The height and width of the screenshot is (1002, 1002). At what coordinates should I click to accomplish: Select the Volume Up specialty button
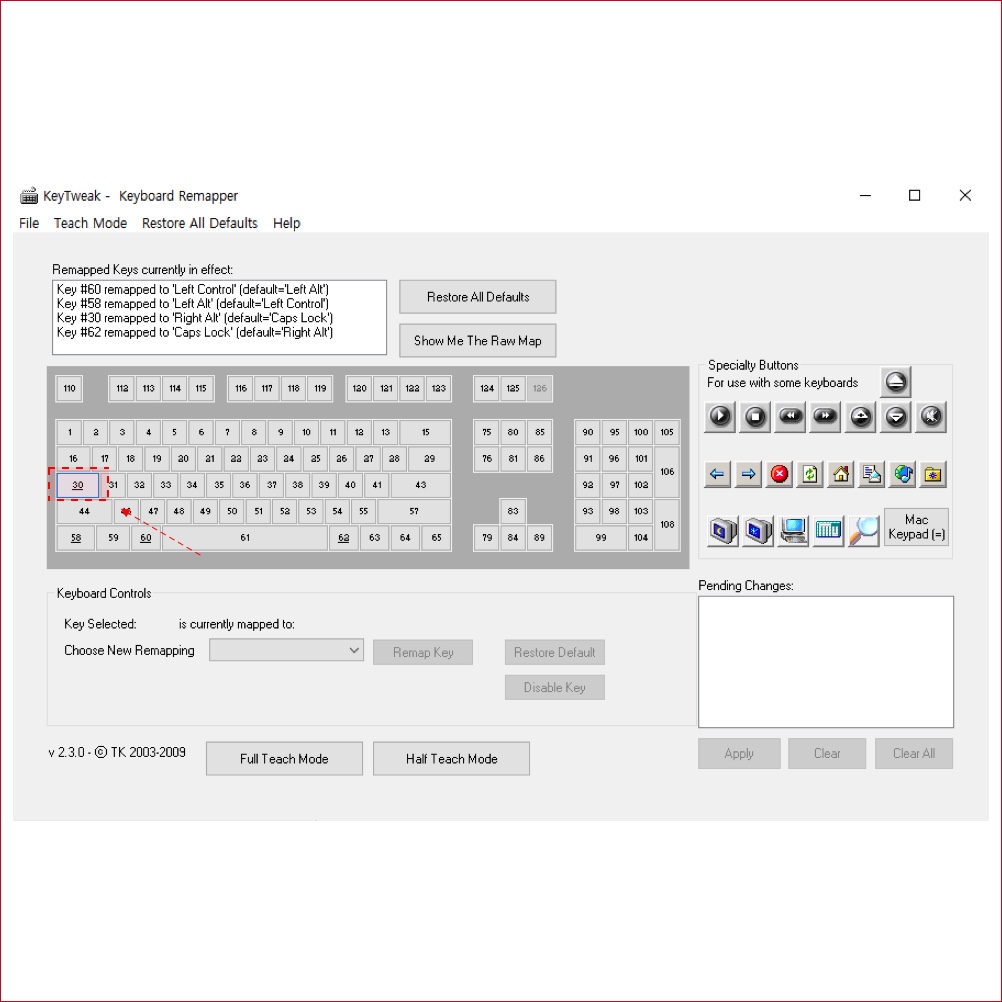(861, 417)
